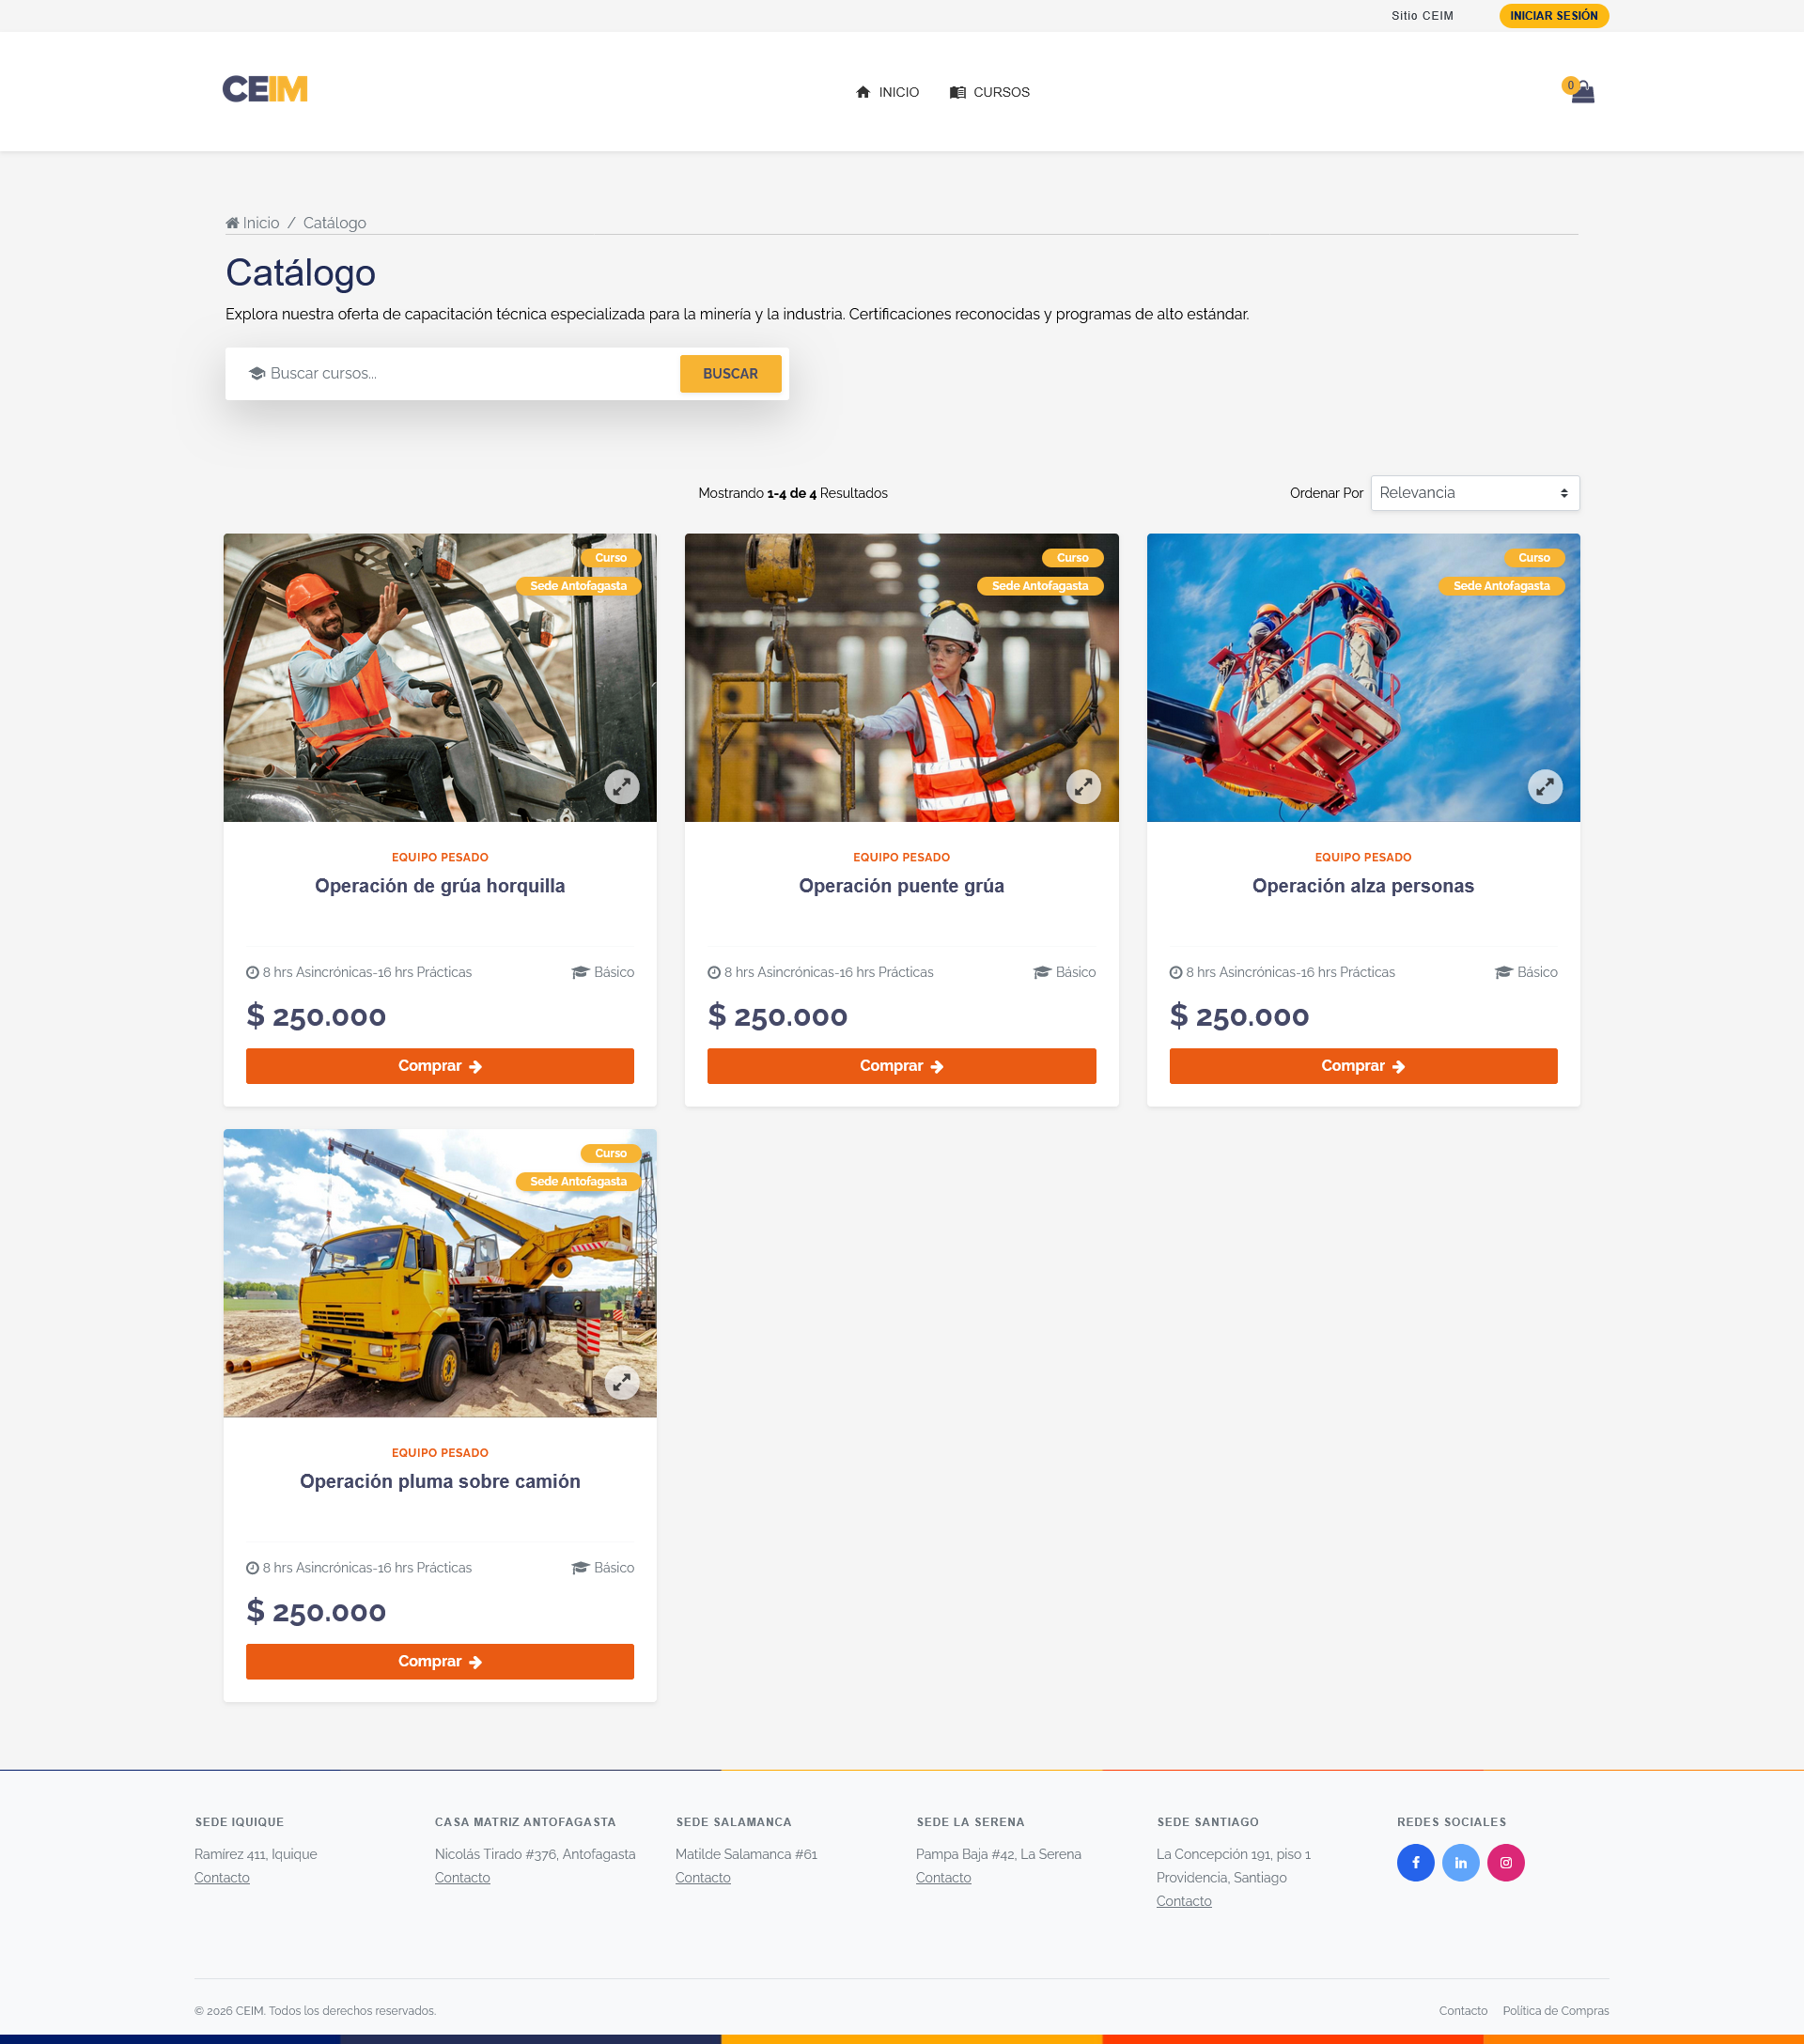Open Contacto link under Sede Iquique
This screenshot has height=2044, width=1804.
tap(222, 1878)
